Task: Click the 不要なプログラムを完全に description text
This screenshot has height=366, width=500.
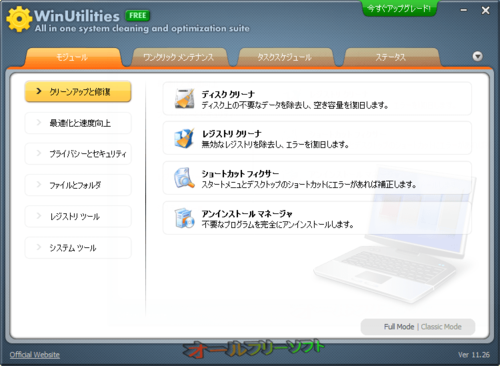Action: (x=277, y=224)
